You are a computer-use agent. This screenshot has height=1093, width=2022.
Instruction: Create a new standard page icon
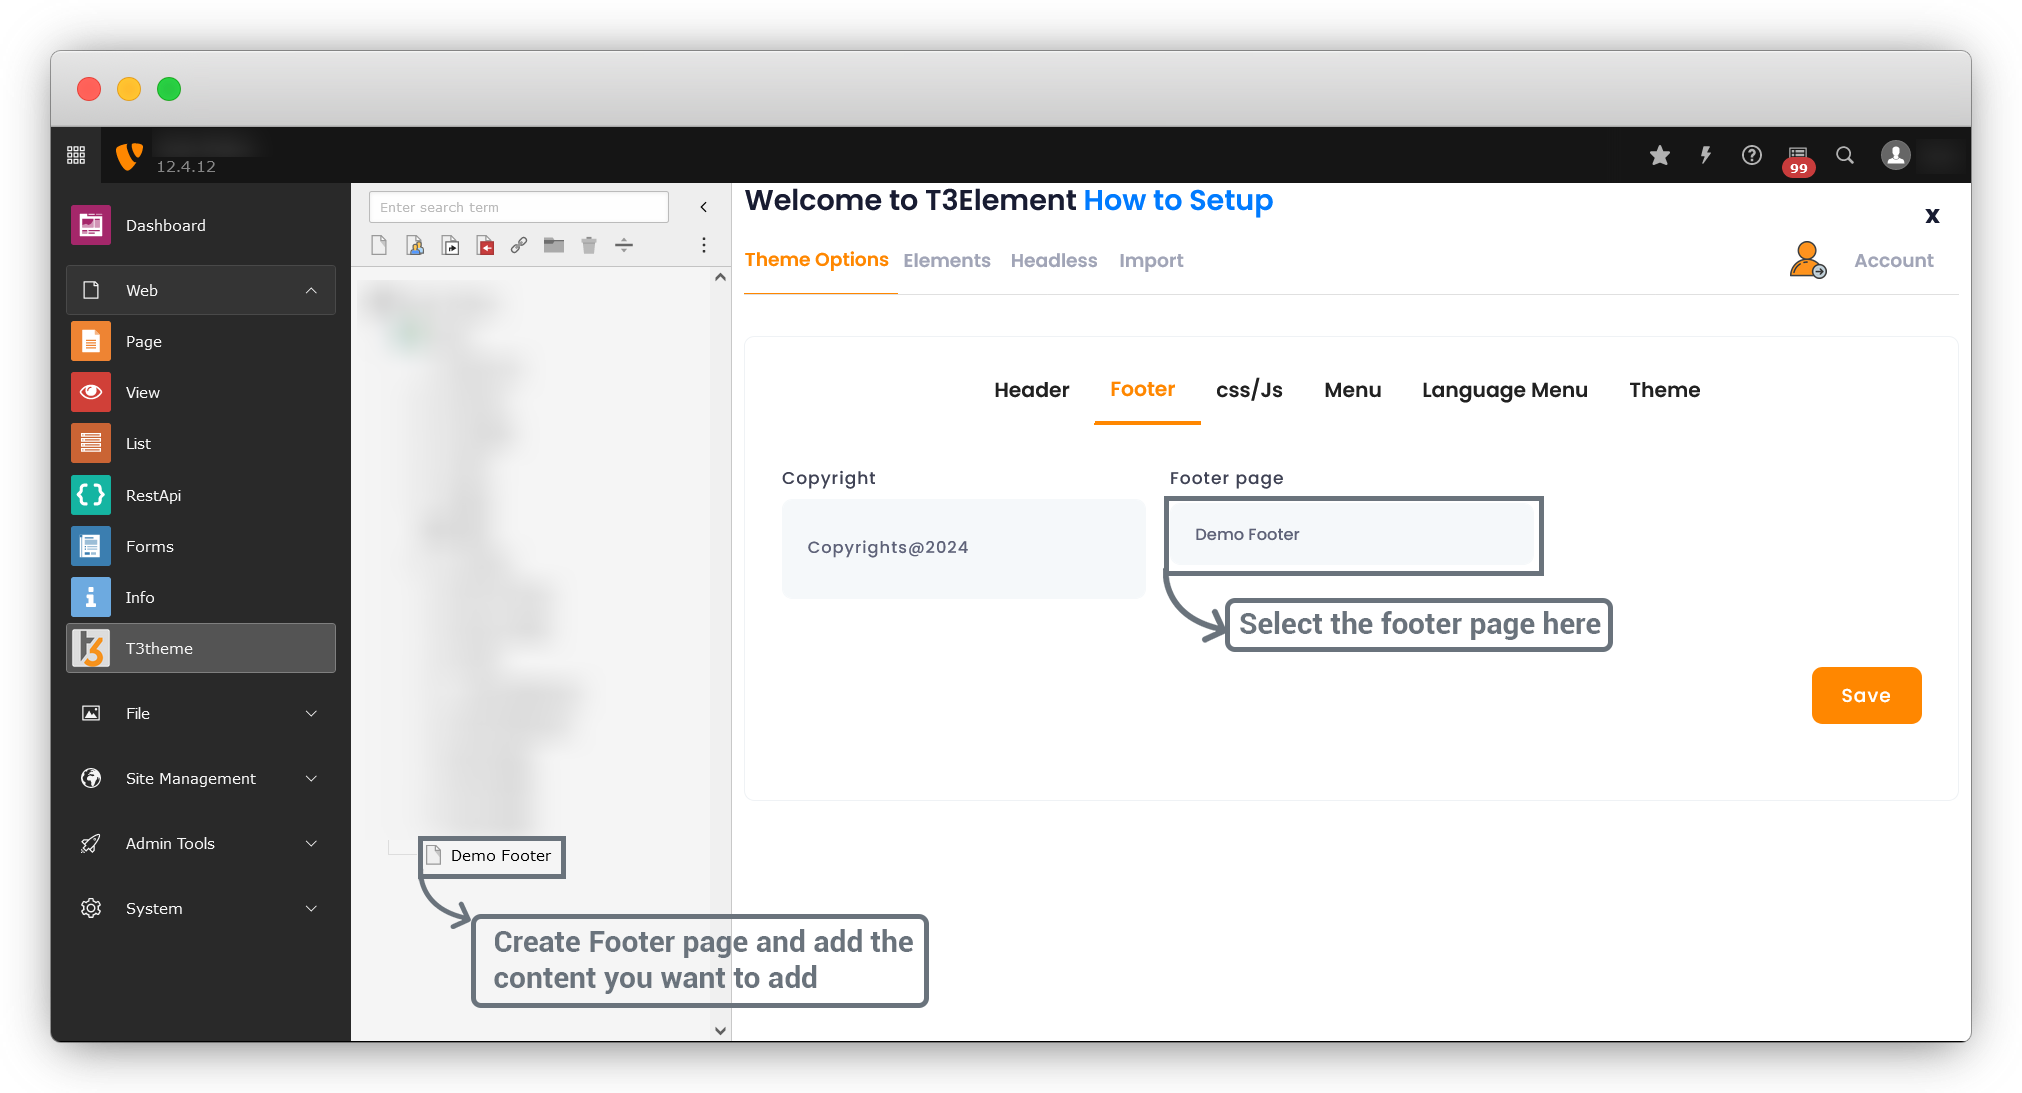click(379, 245)
